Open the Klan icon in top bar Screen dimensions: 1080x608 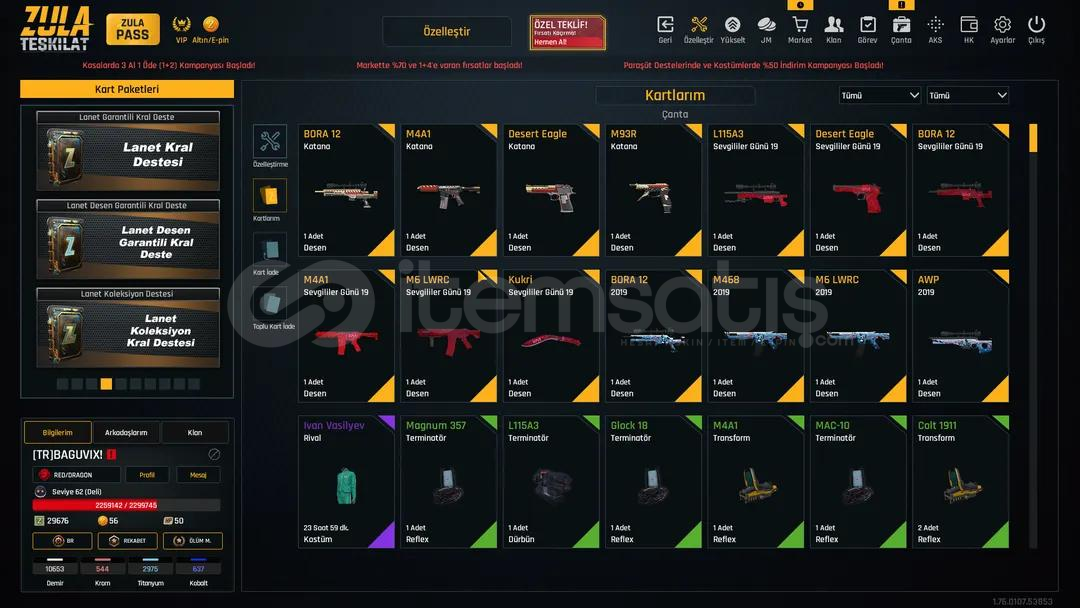pos(833,25)
